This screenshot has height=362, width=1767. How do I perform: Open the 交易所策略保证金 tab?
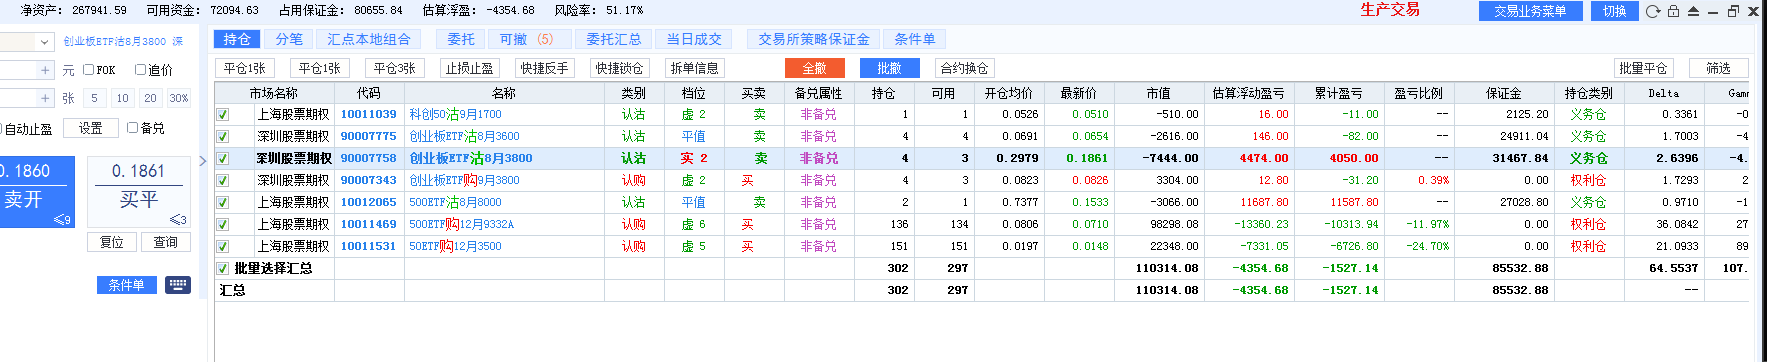pyautogui.click(x=814, y=39)
